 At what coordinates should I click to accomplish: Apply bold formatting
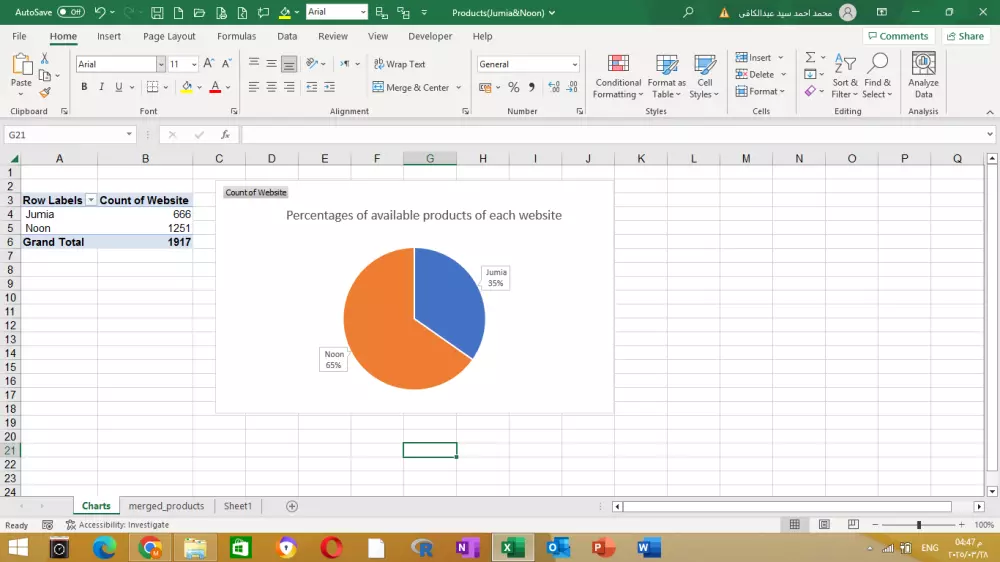[x=85, y=87]
